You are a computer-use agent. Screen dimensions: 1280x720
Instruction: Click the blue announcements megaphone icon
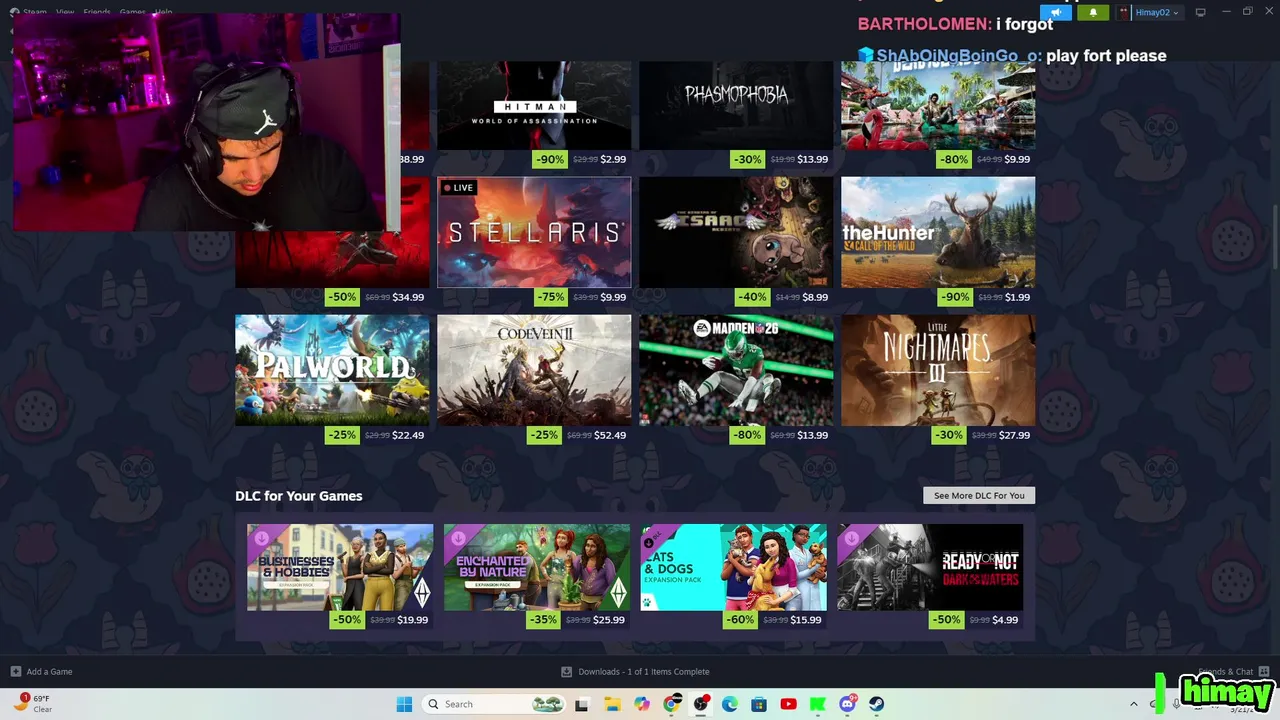1056,12
